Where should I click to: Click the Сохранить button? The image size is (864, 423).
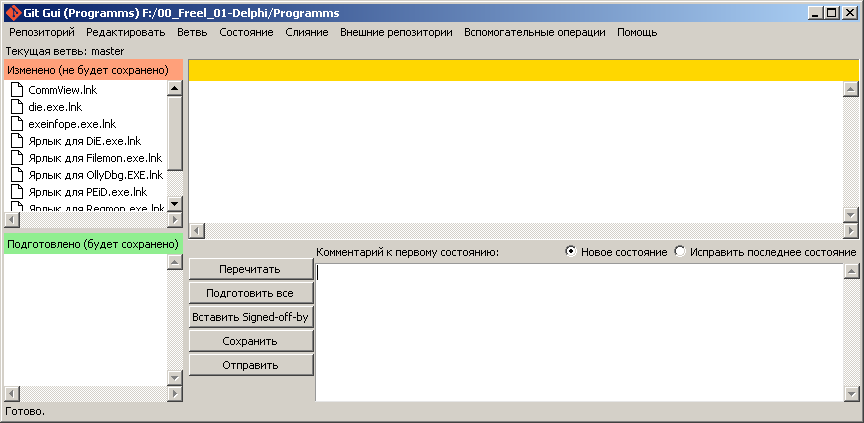pos(251,341)
